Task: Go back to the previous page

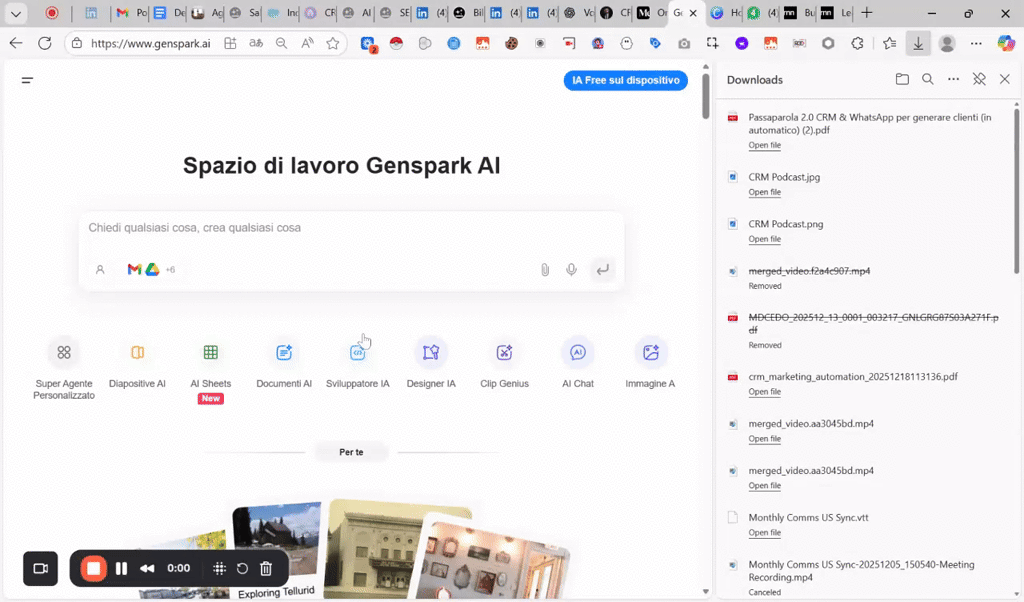Action: click(x=16, y=43)
